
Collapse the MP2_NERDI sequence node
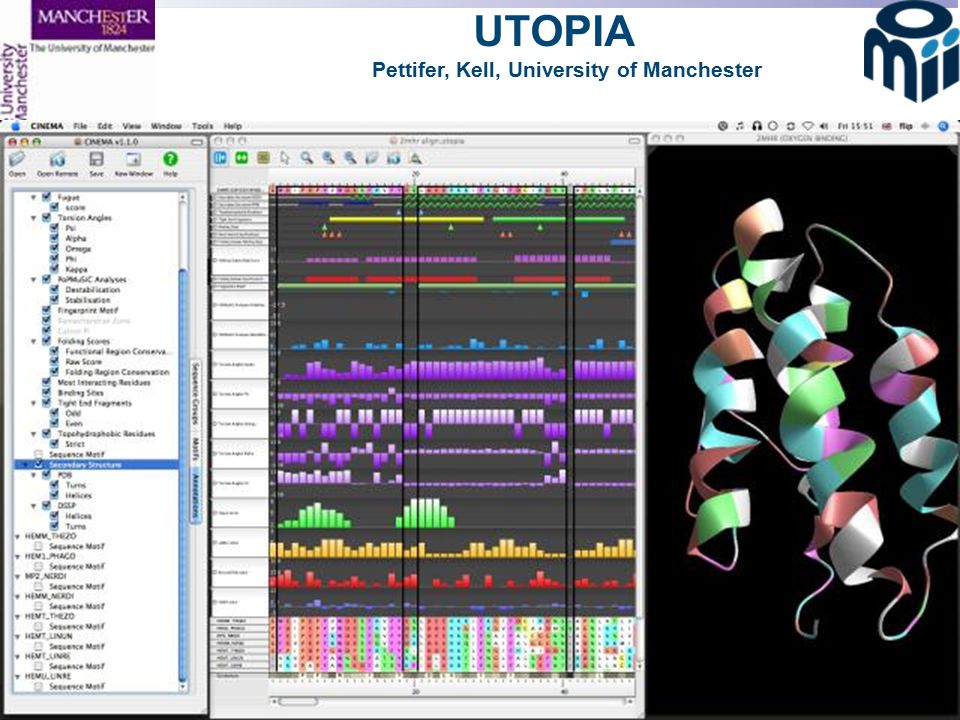pyautogui.click(x=18, y=577)
